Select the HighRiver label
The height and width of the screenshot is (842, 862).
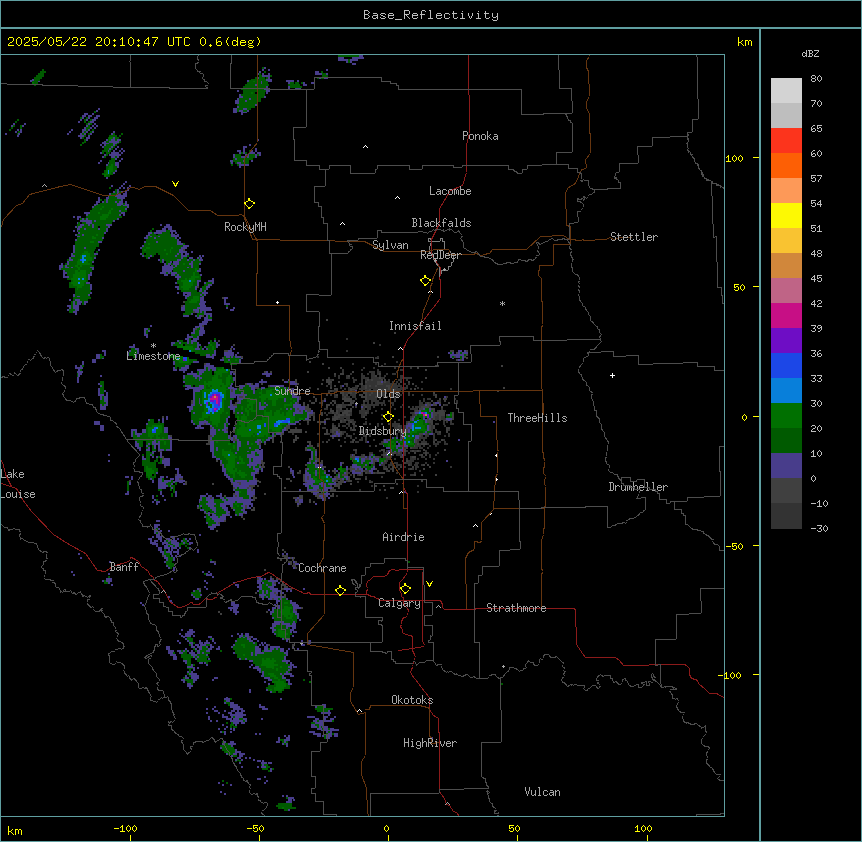pos(430,743)
